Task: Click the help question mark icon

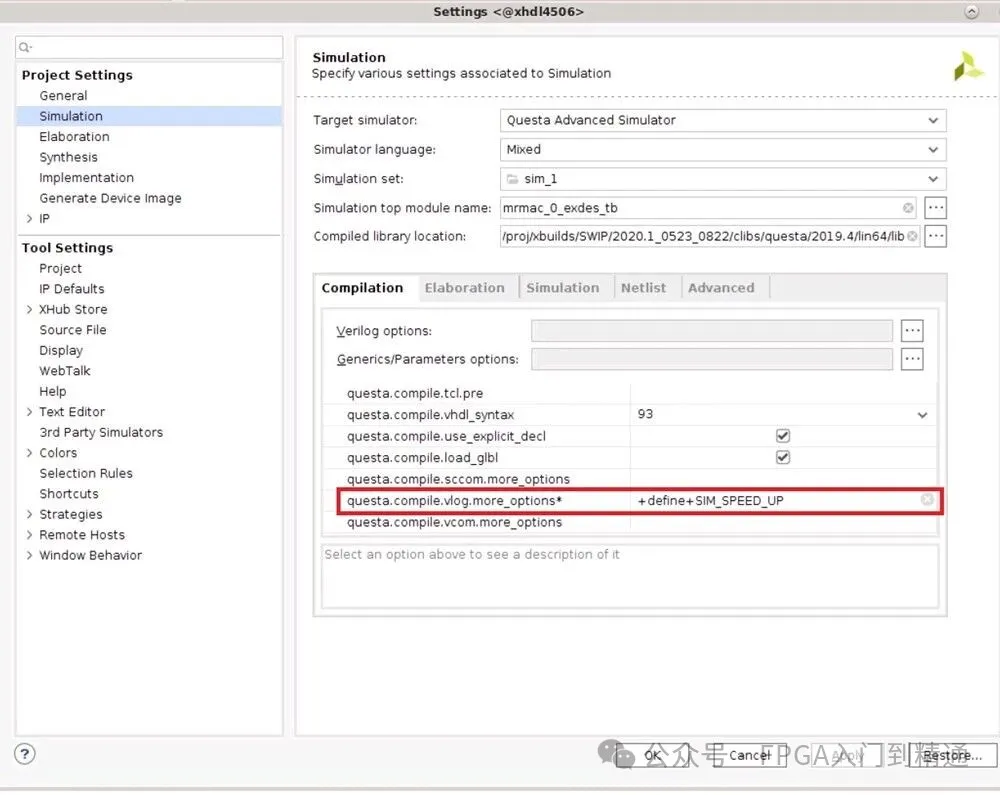Action: [26, 754]
